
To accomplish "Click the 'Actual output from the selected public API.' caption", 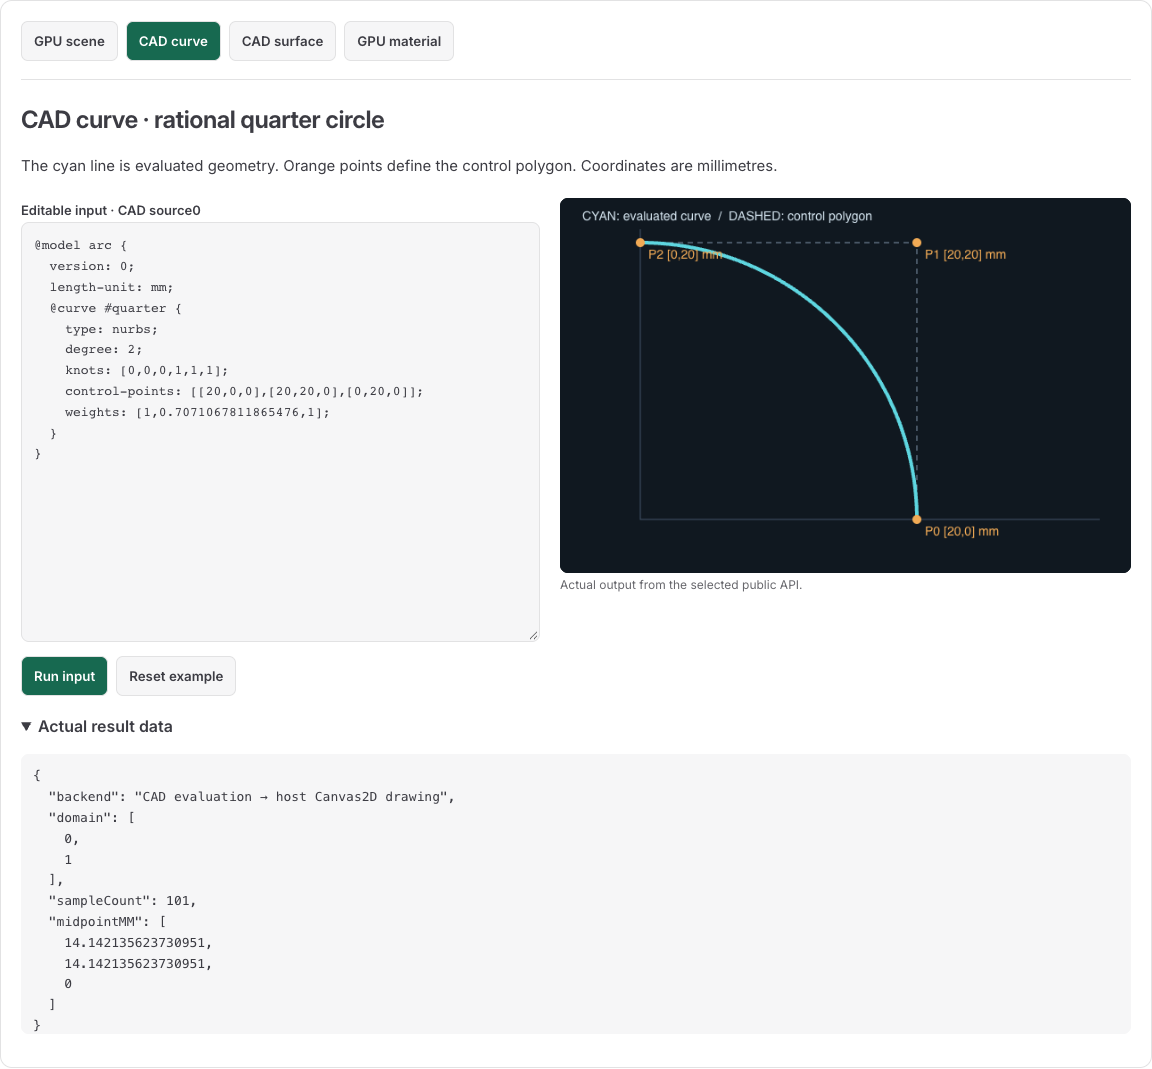I will 681,585.
